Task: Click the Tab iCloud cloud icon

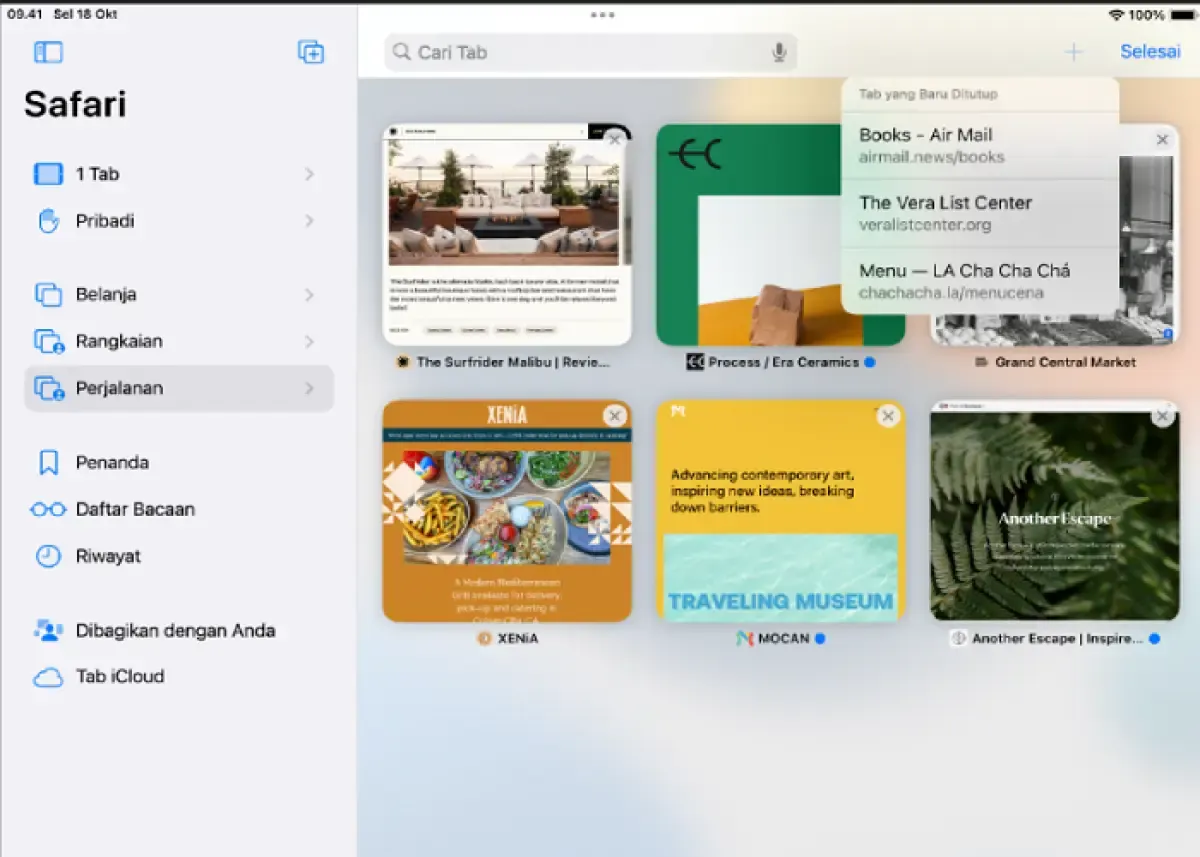Action: click(x=48, y=677)
